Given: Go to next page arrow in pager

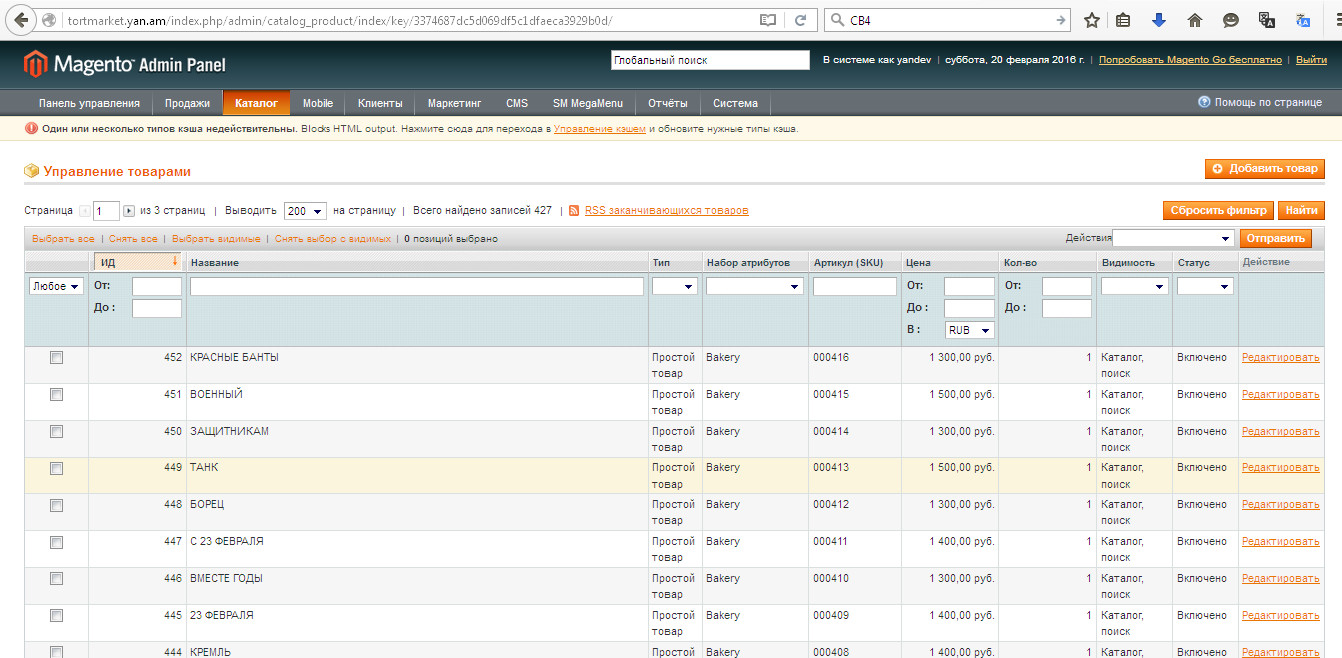Looking at the screenshot, I should pos(129,211).
